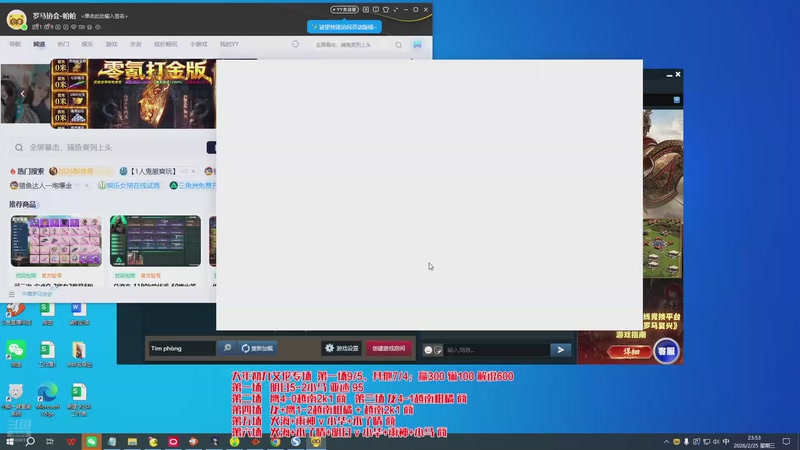This screenshot has width=800, height=450.
Task: Open the 我的YY tab
Action: pos(229,44)
